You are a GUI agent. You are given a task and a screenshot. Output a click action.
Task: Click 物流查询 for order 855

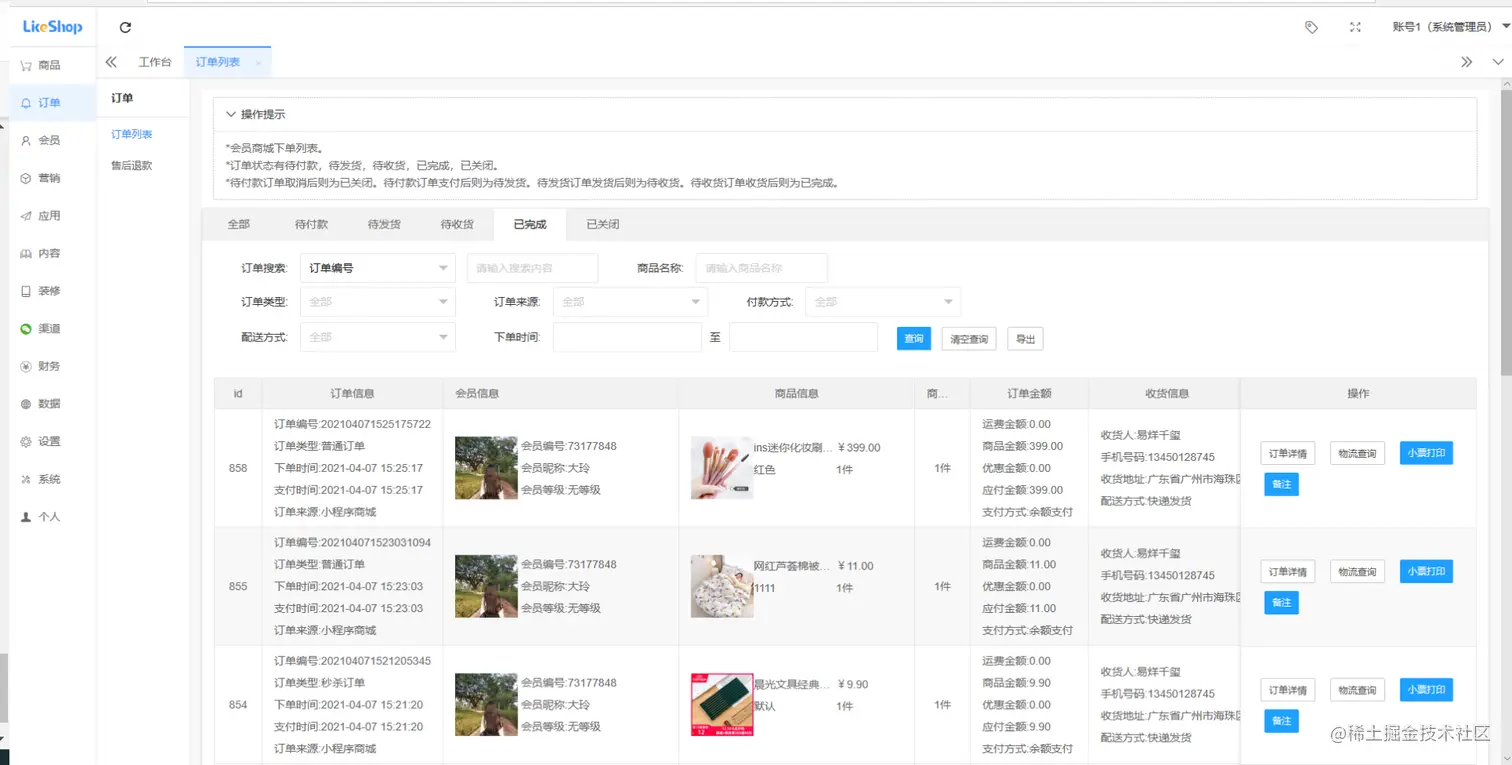(1357, 571)
